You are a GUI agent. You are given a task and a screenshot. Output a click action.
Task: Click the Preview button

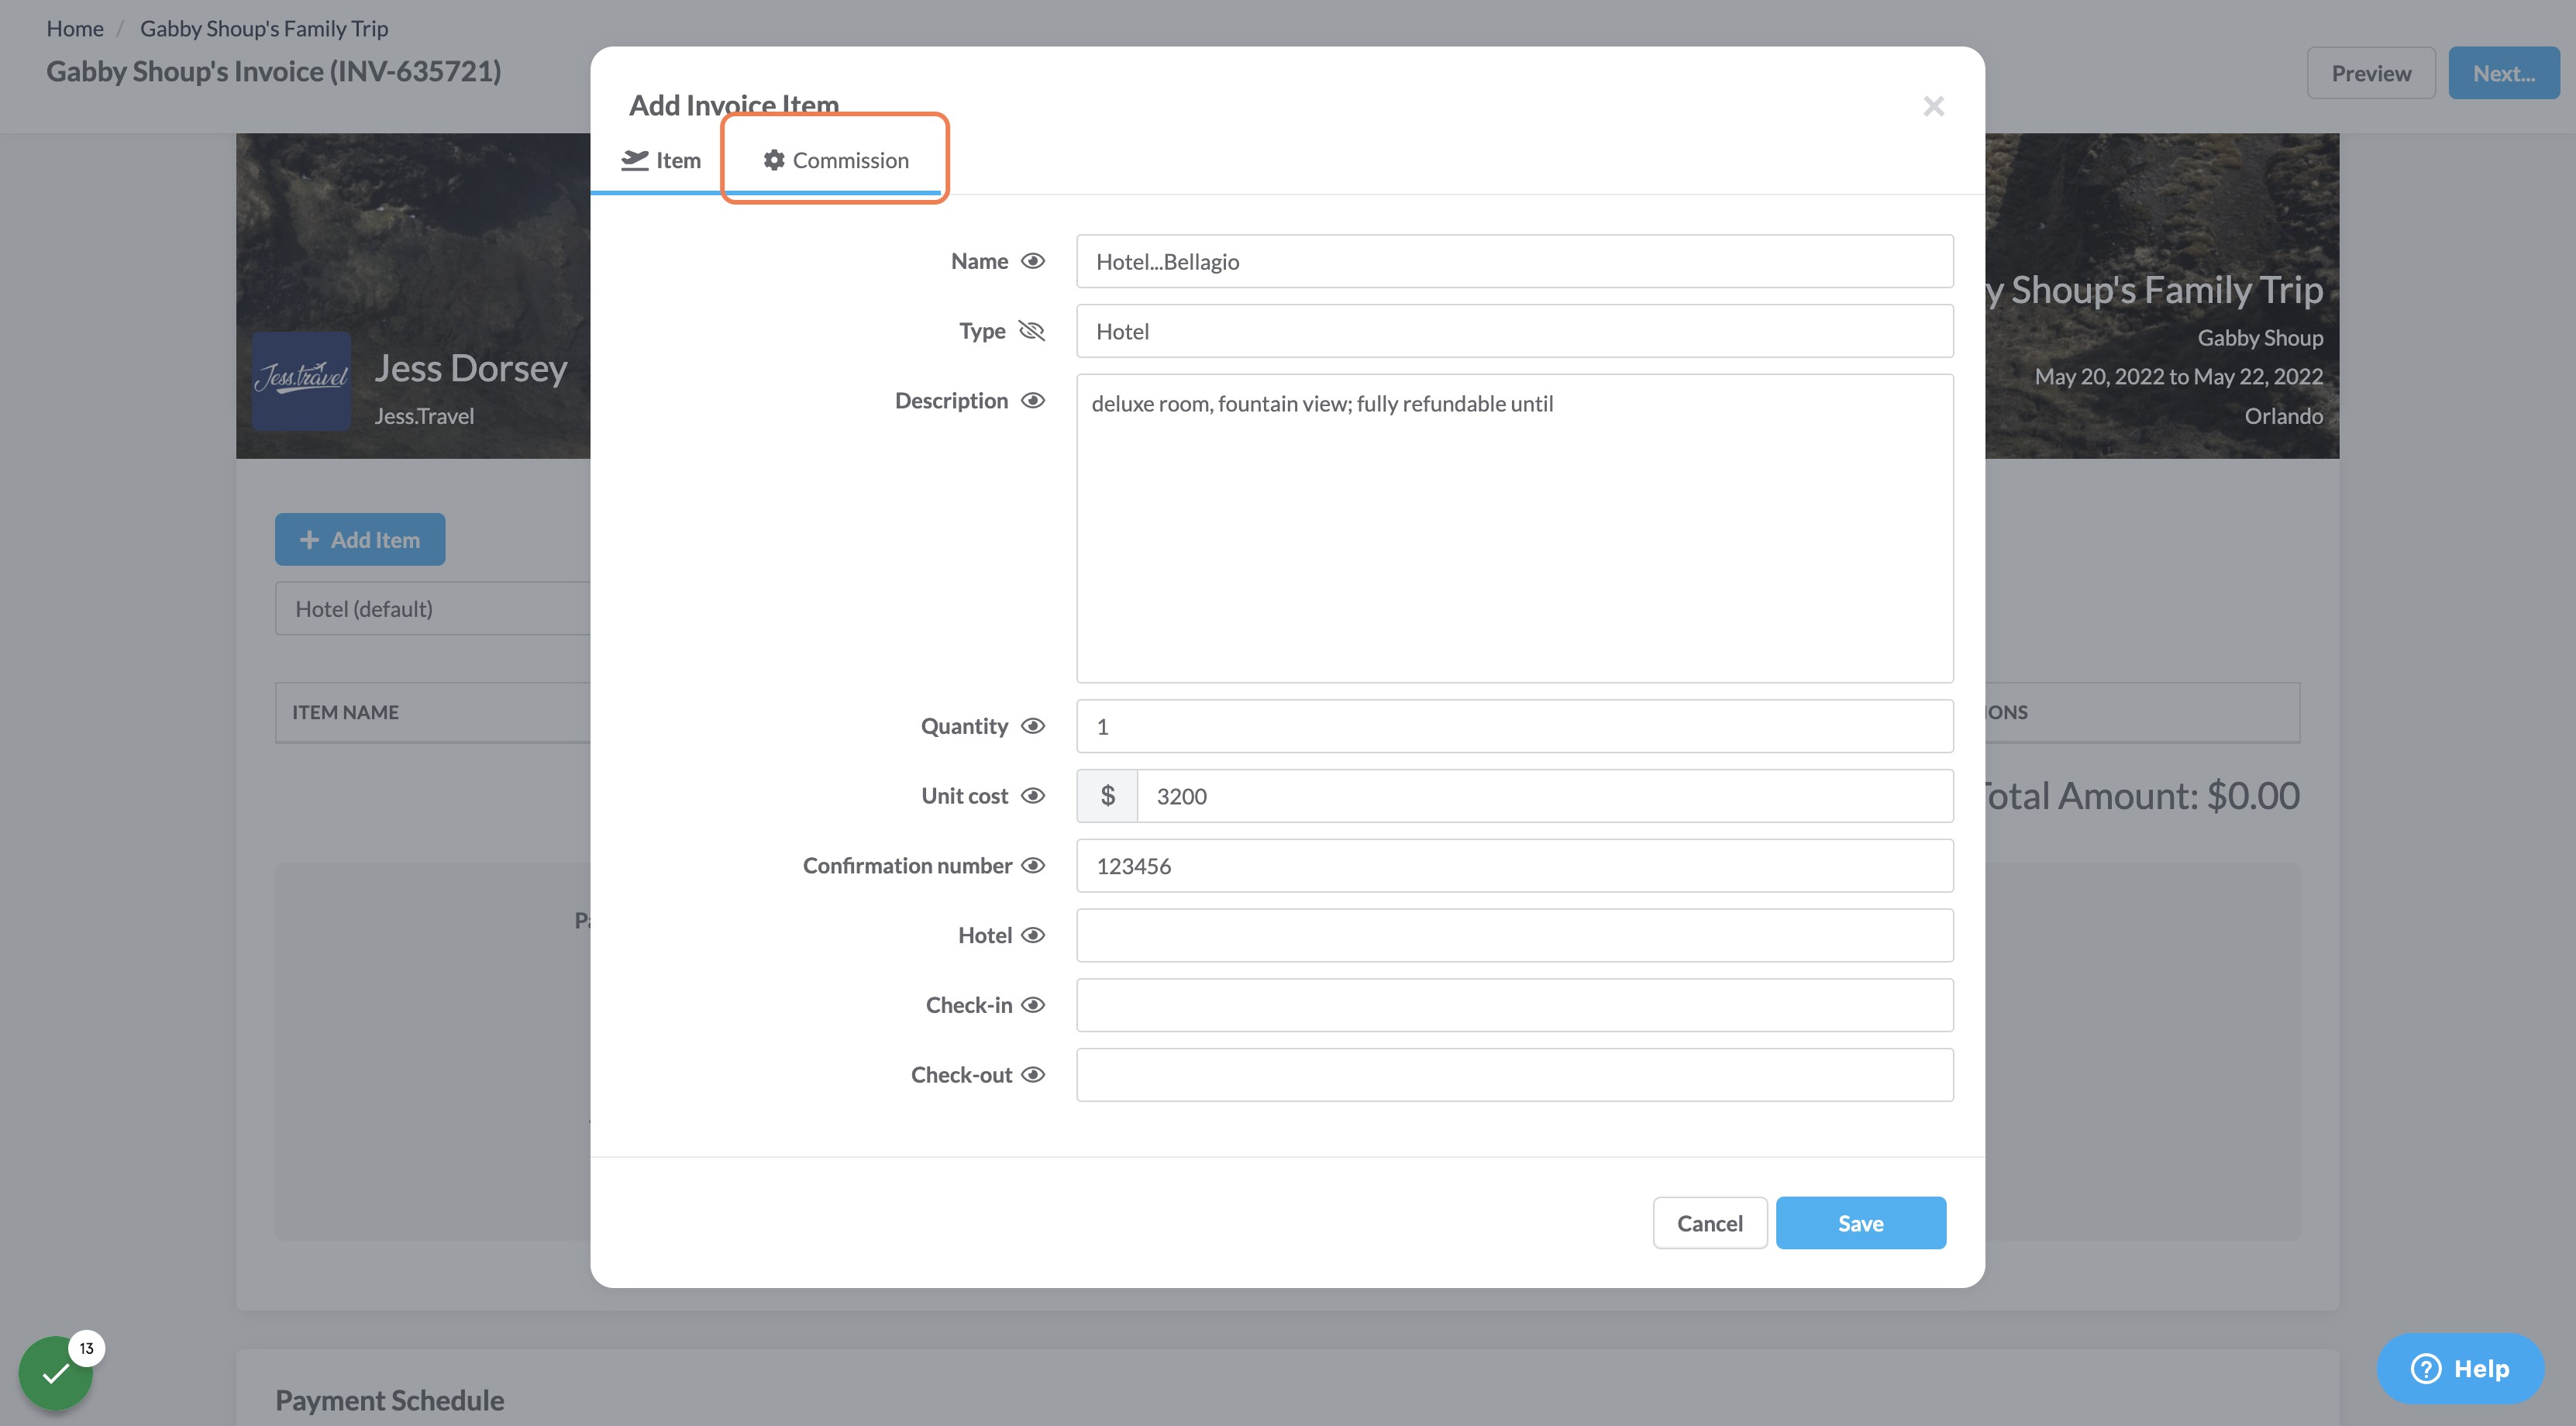(2371, 73)
